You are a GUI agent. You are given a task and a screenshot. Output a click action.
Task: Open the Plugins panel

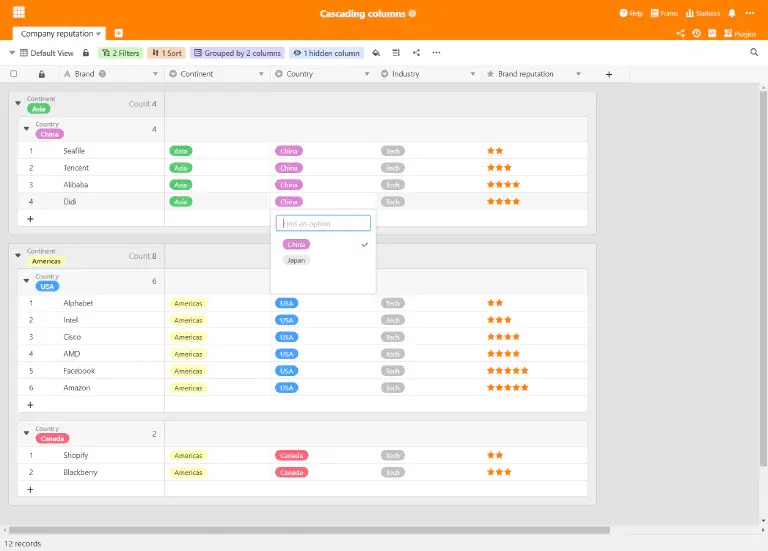point(740,33)
